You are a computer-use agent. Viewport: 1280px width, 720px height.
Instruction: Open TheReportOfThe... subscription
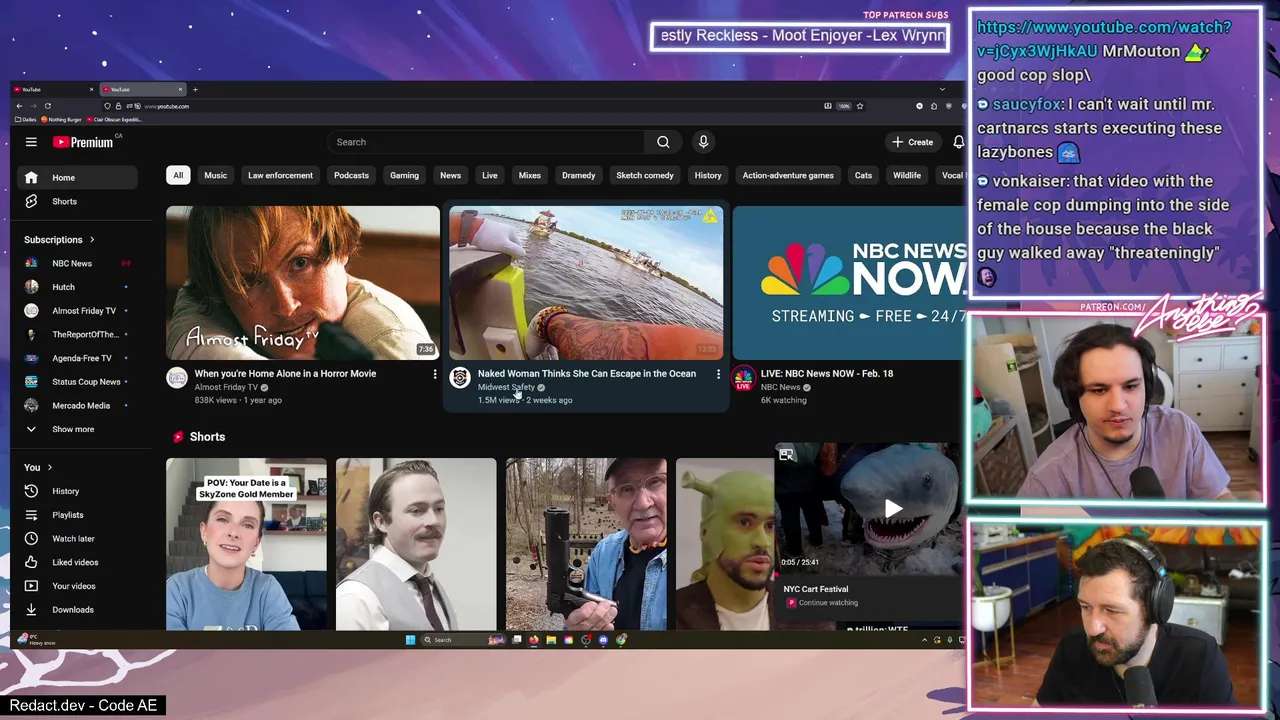pyautogui.click(x=77, y=334)
